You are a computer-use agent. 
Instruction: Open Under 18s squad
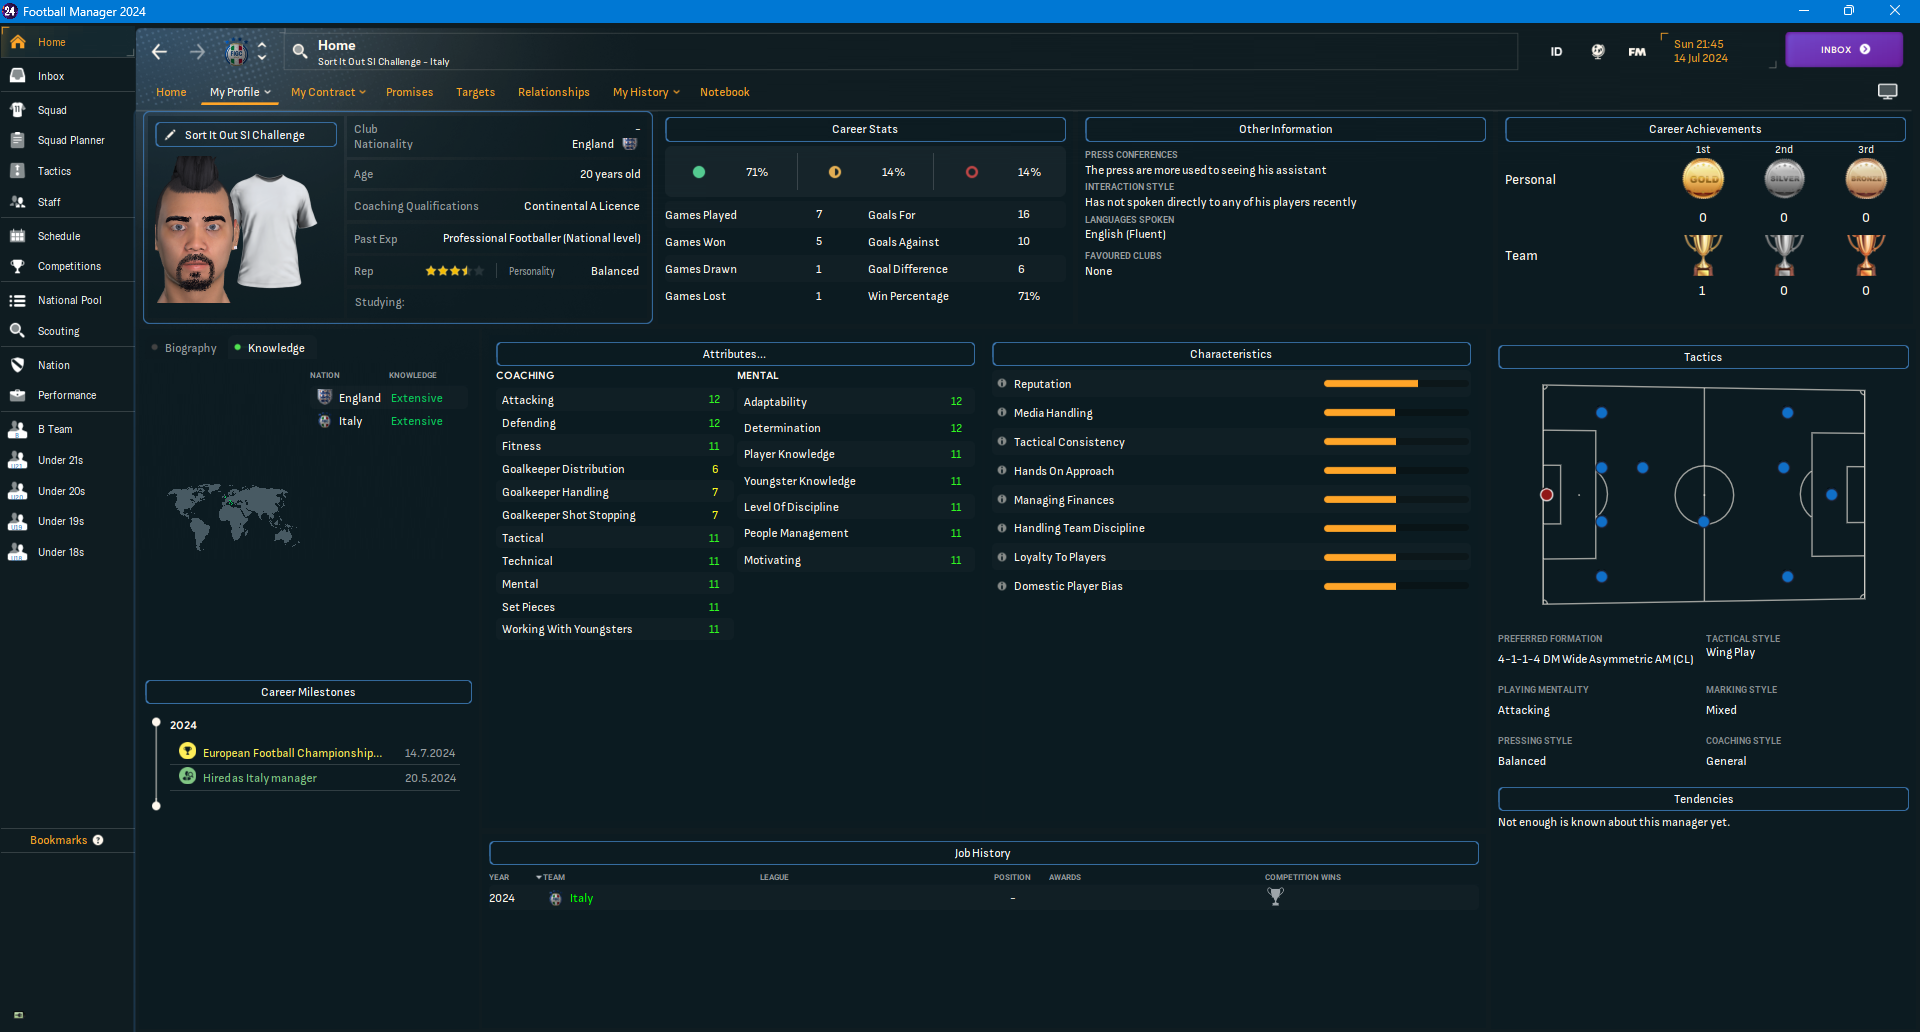pyautogui.click(x=67, y=552)
